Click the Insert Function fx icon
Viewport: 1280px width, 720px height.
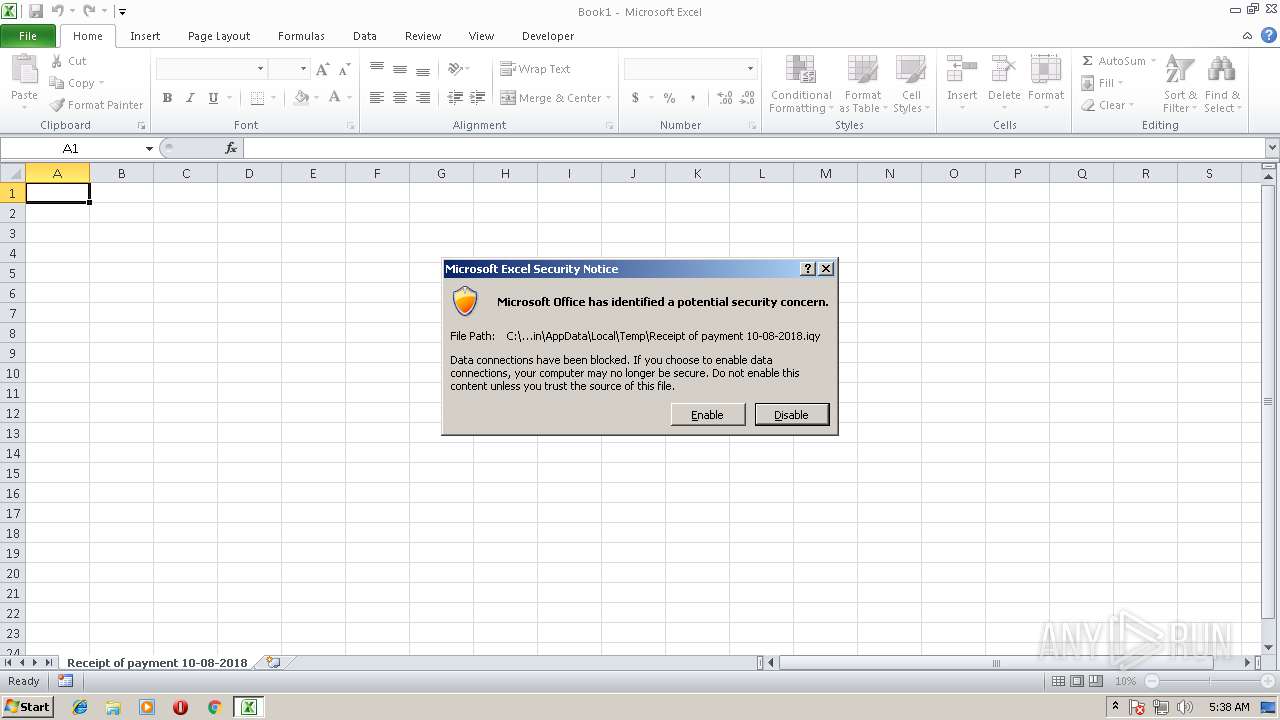(x=231, y=148)
